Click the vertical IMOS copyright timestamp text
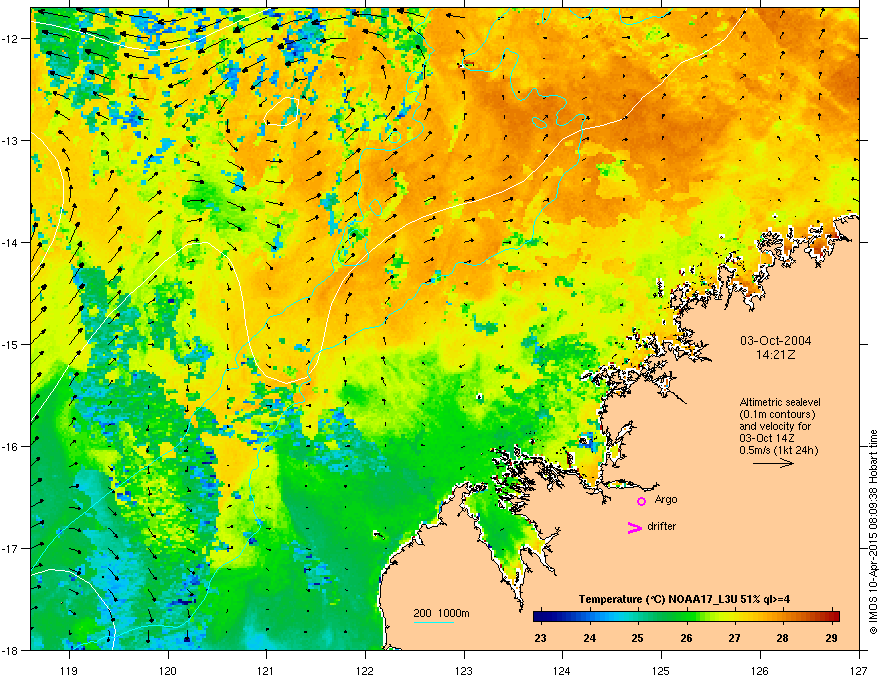Image resolution: width=880 pixels, height=680 pixels. pyautogui.click(x=873, y=531)
